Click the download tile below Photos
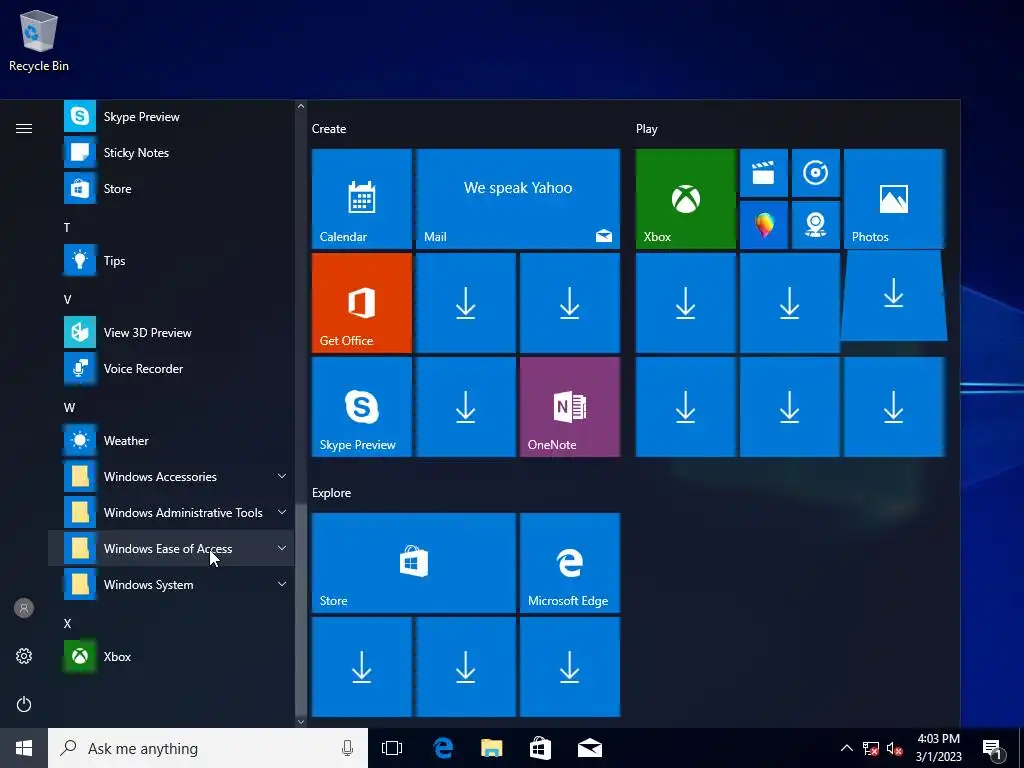1024x768 pixels. coord(894,296)
